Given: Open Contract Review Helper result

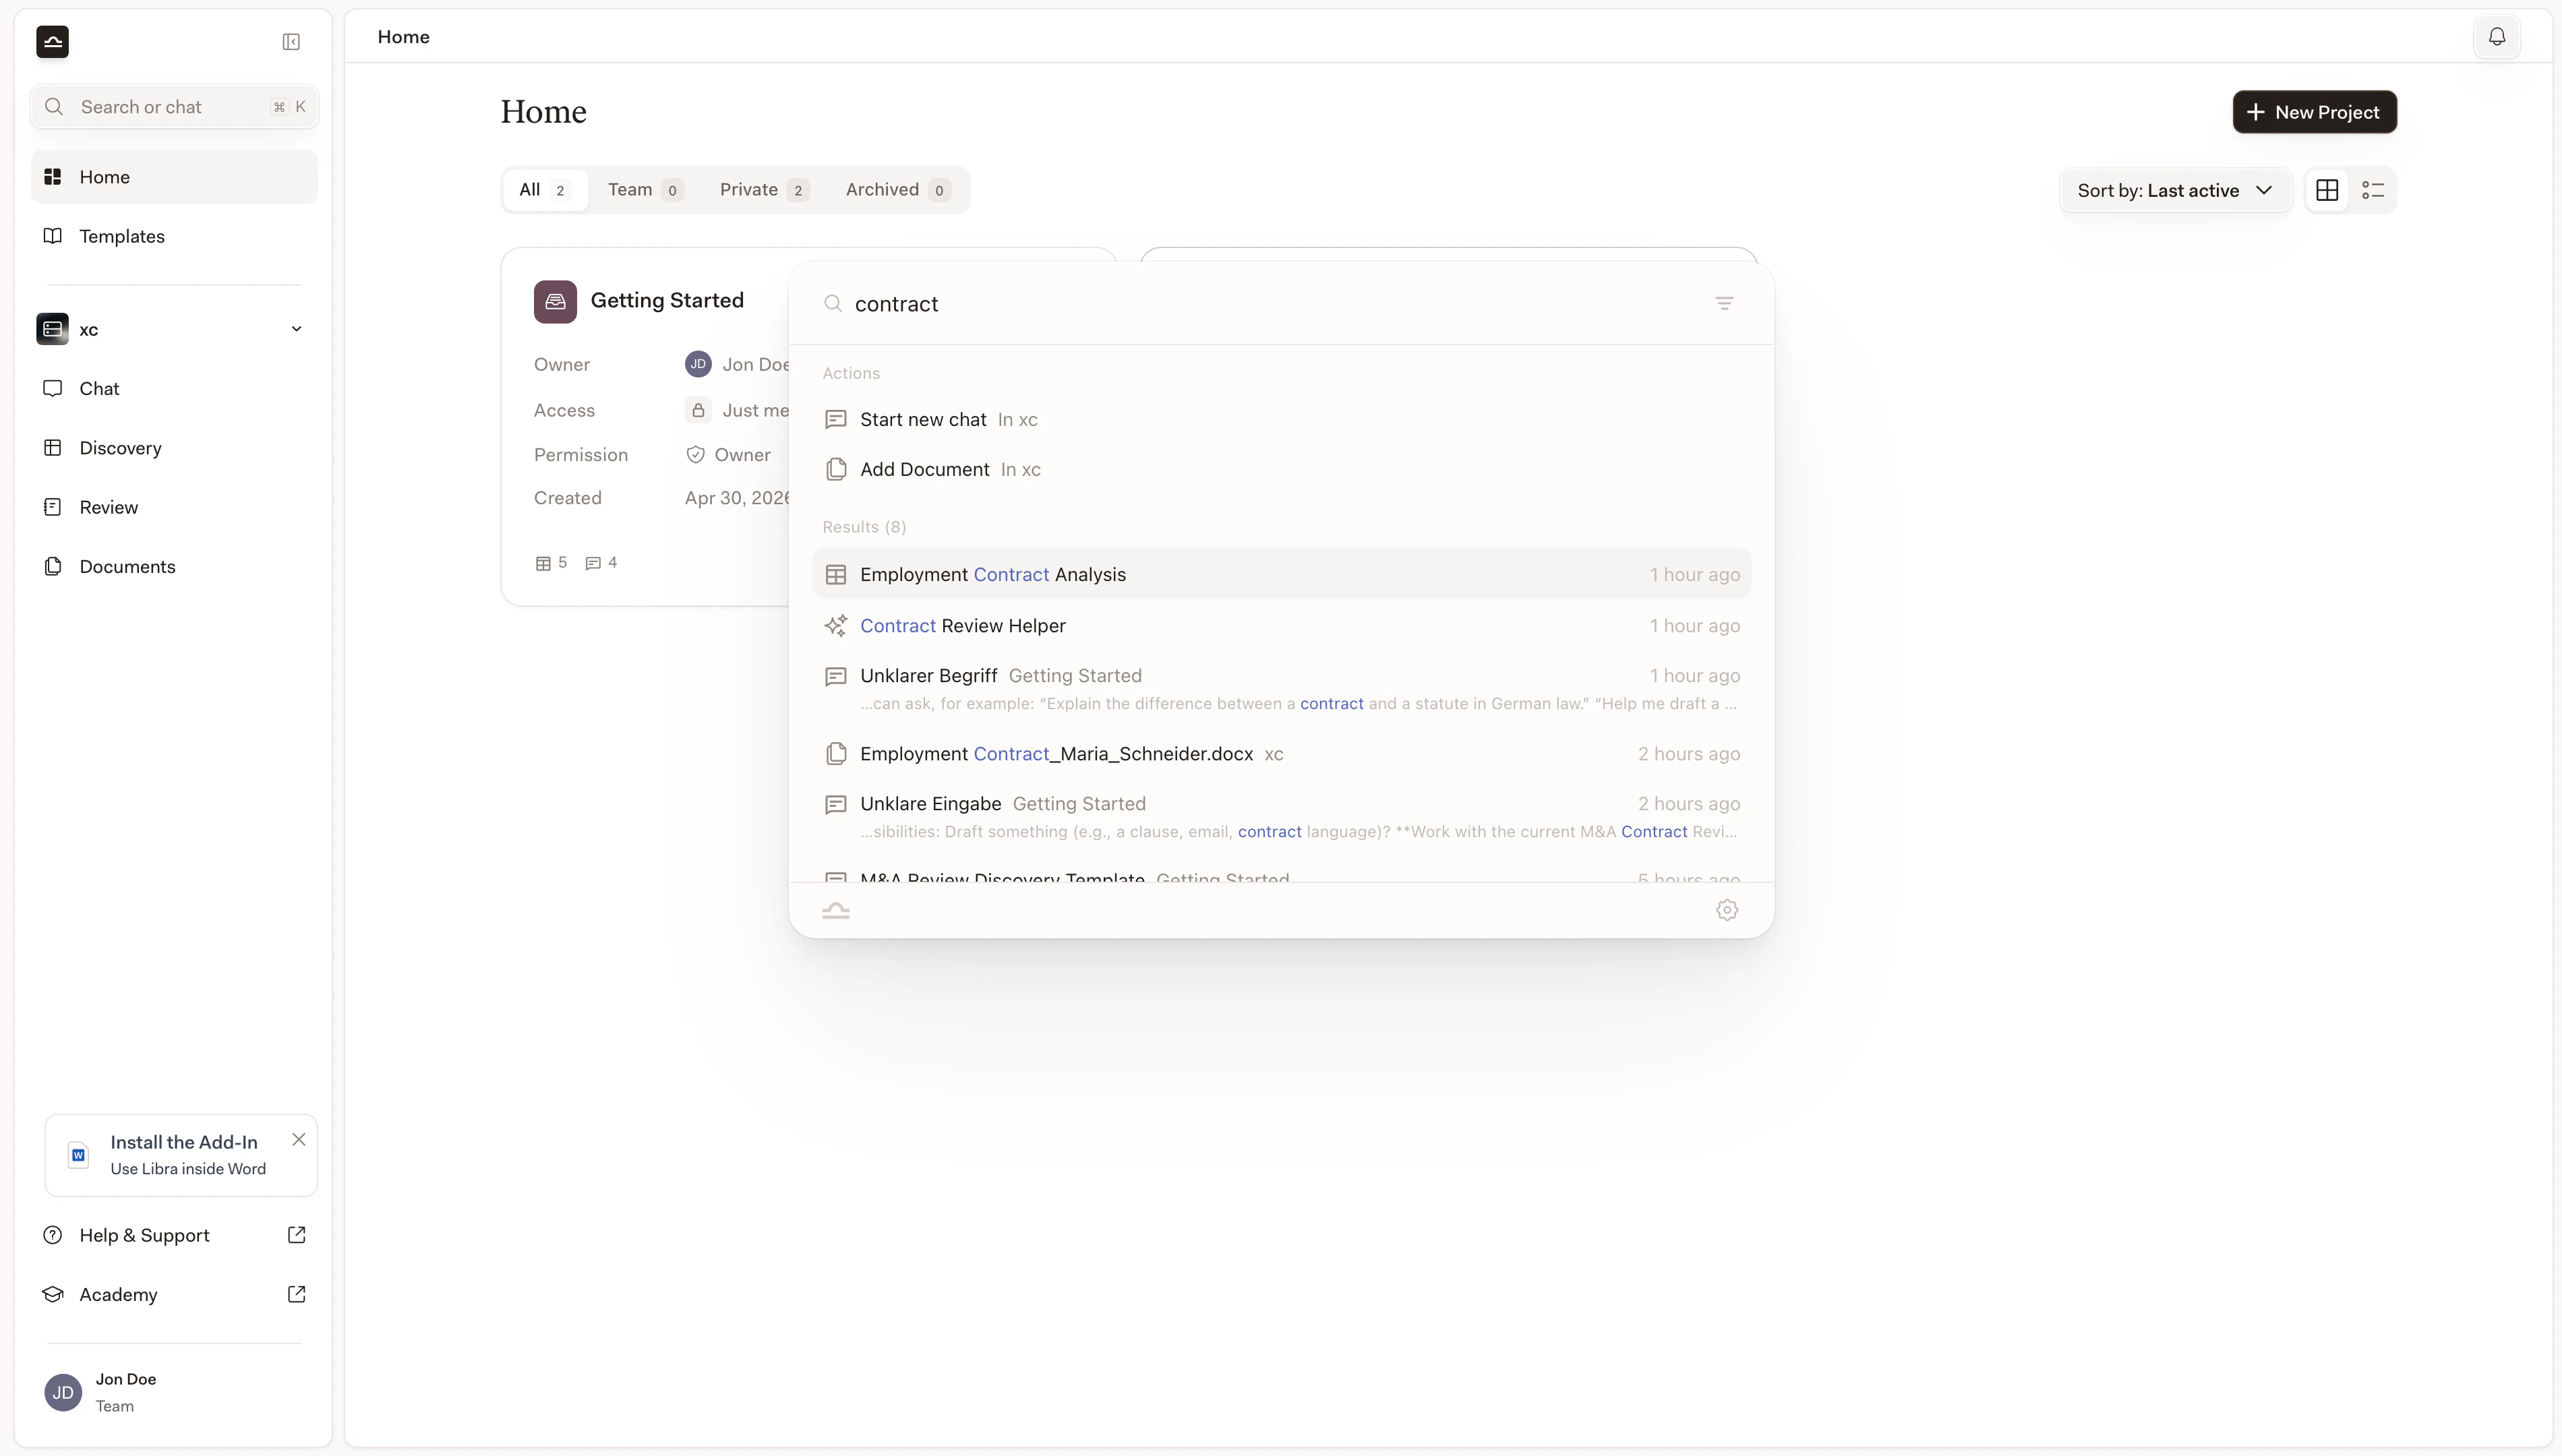Looking at the screenshot, I should (x=1281, y=626).
